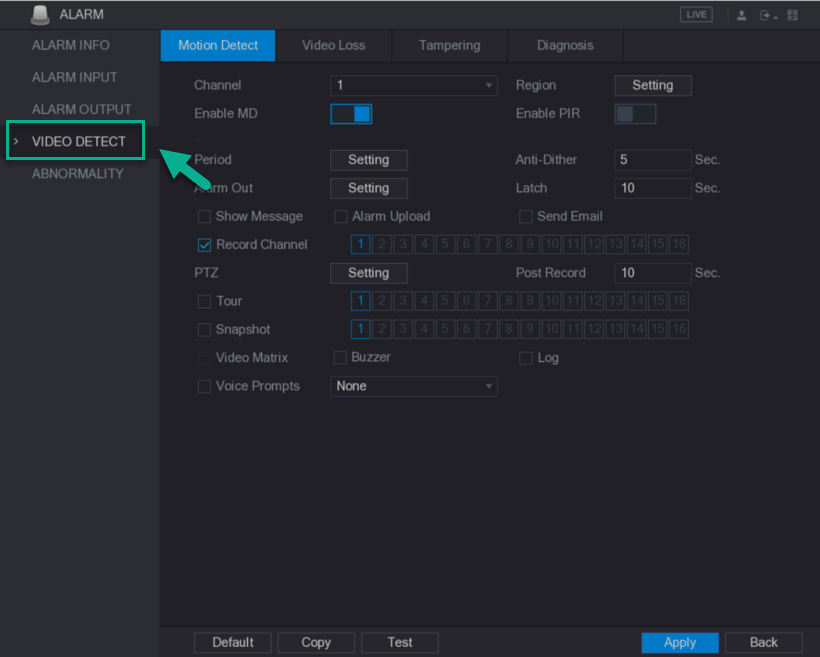820x657 pixels.
Task: Click the alarm bell icon in header
Action: point(40,15)
